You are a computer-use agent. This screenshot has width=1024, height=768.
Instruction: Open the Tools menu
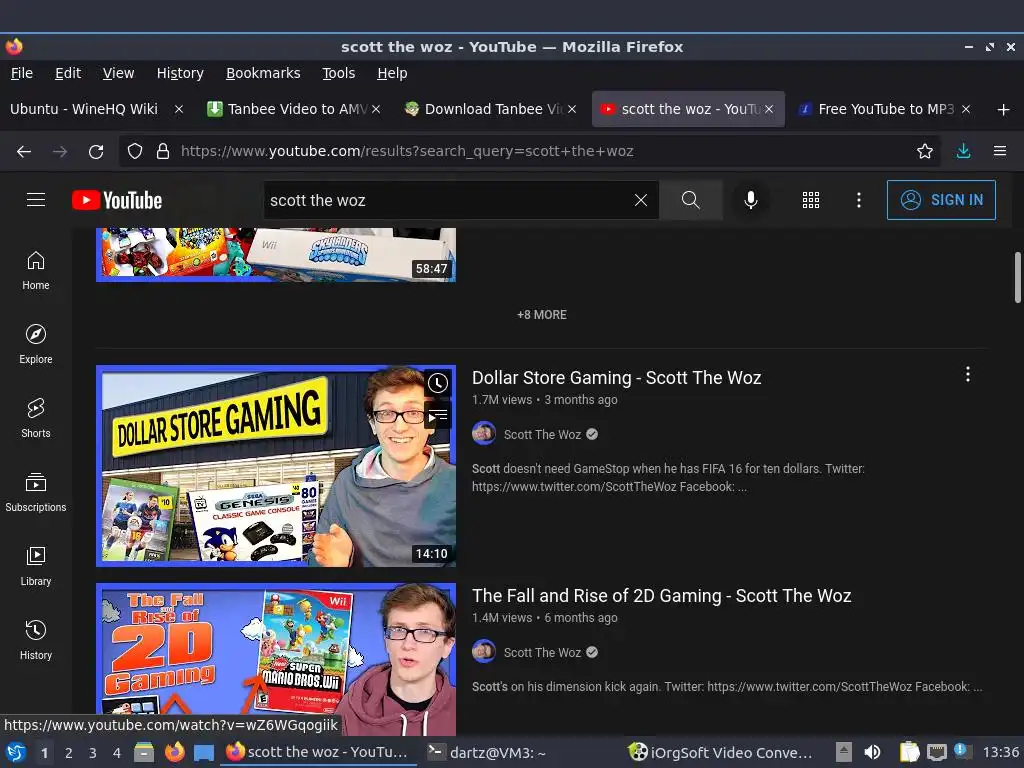[x=338, y=73]
